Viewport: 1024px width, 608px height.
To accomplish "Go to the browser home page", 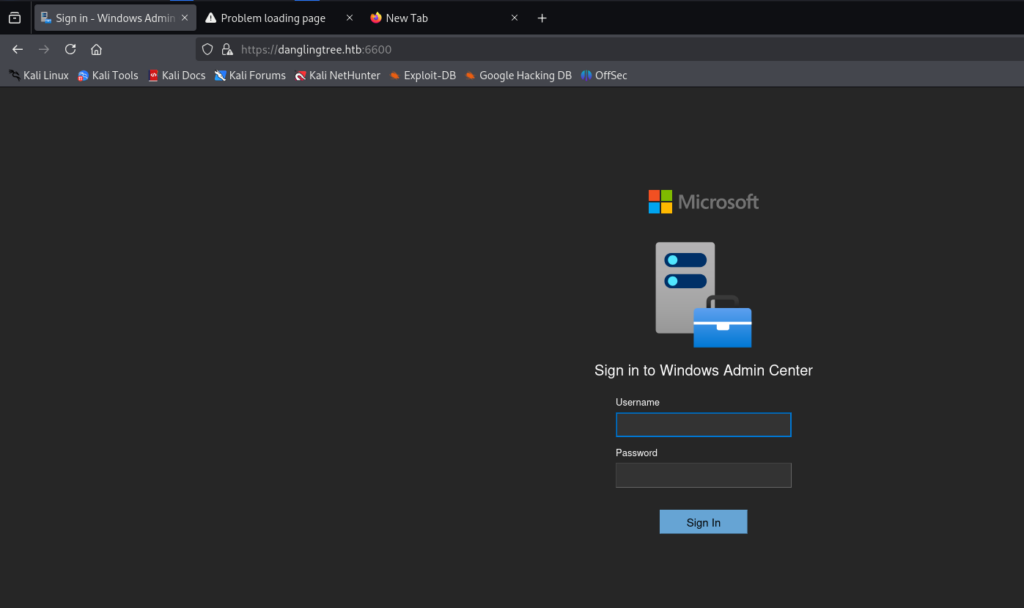I will tap(97, 50).
